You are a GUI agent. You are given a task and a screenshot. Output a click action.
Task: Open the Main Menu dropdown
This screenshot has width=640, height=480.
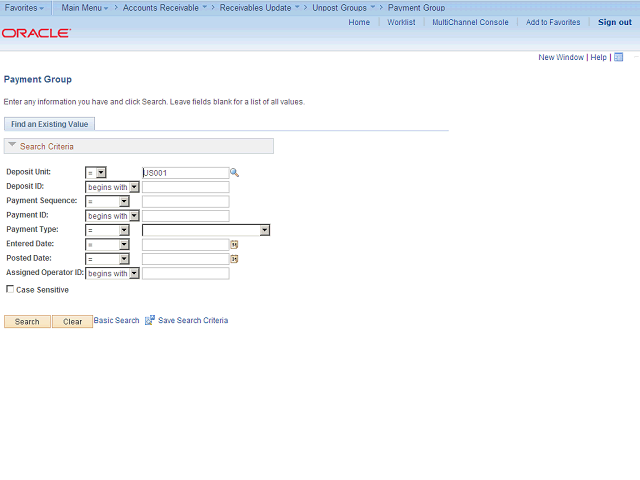click(85, 8)
